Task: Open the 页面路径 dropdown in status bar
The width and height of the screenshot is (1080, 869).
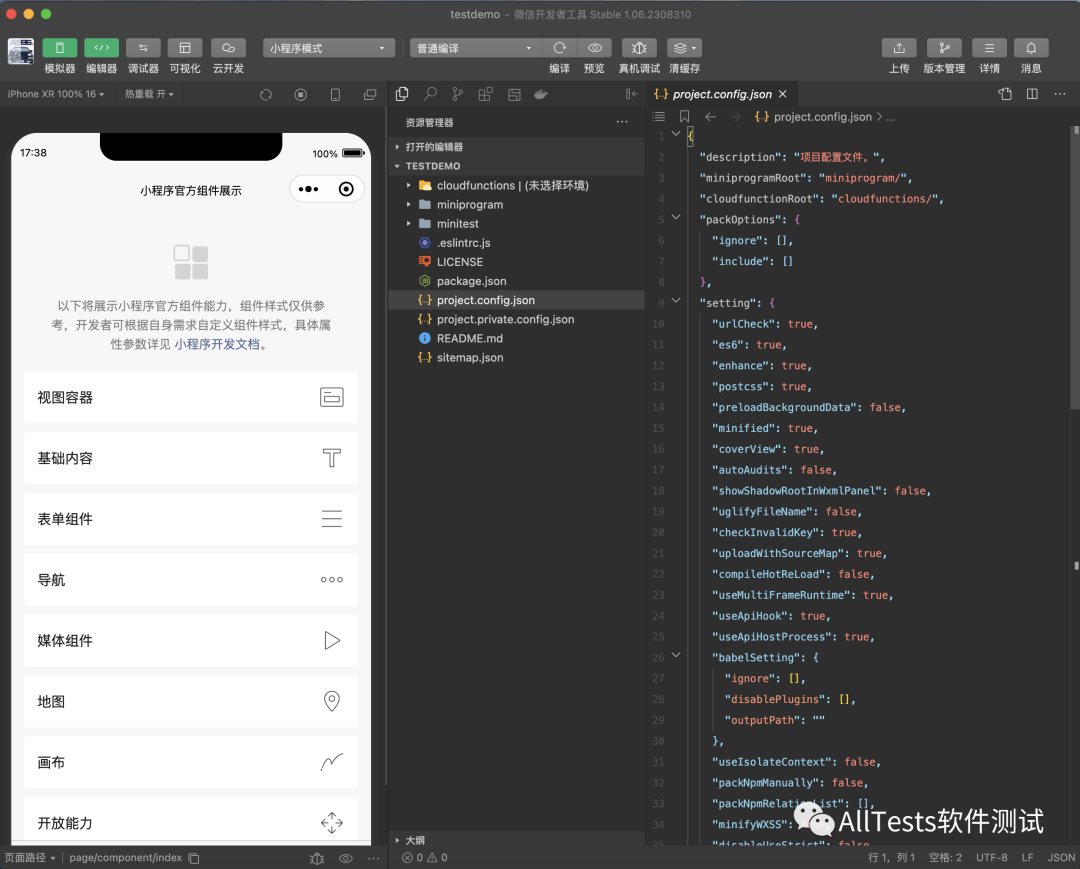Action: click(x=30, y=857)
